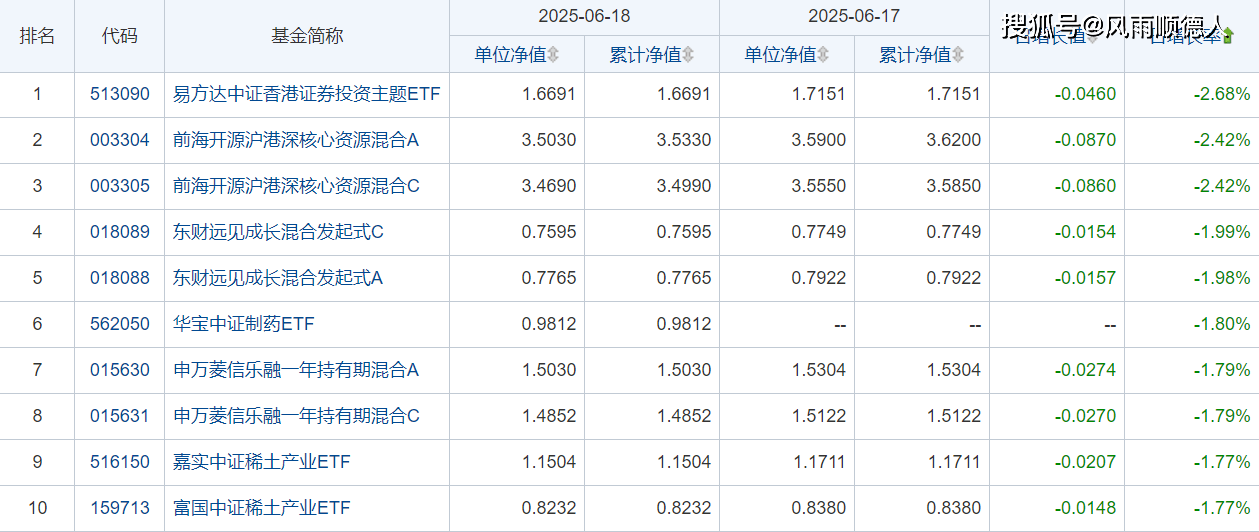Click the green sort arrow on 日增长率 header

click(x=1228, y=36)
